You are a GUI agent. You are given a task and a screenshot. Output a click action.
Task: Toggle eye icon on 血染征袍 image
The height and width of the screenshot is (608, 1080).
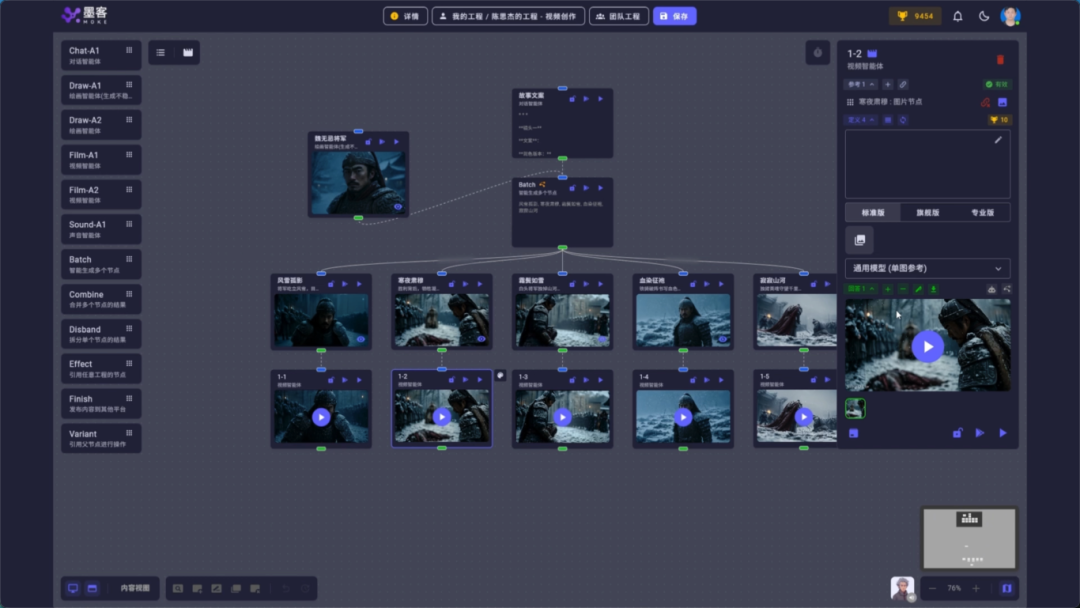click(722, 339)
